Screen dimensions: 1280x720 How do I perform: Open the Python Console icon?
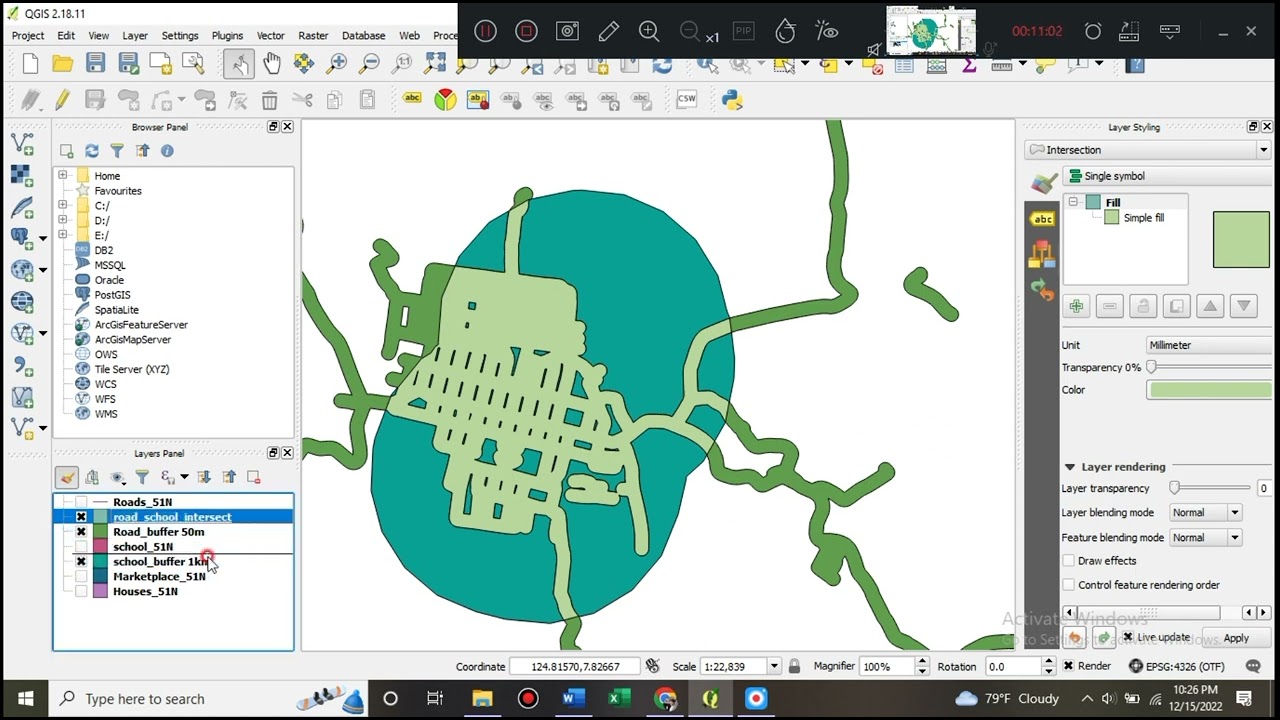point(732,99)
